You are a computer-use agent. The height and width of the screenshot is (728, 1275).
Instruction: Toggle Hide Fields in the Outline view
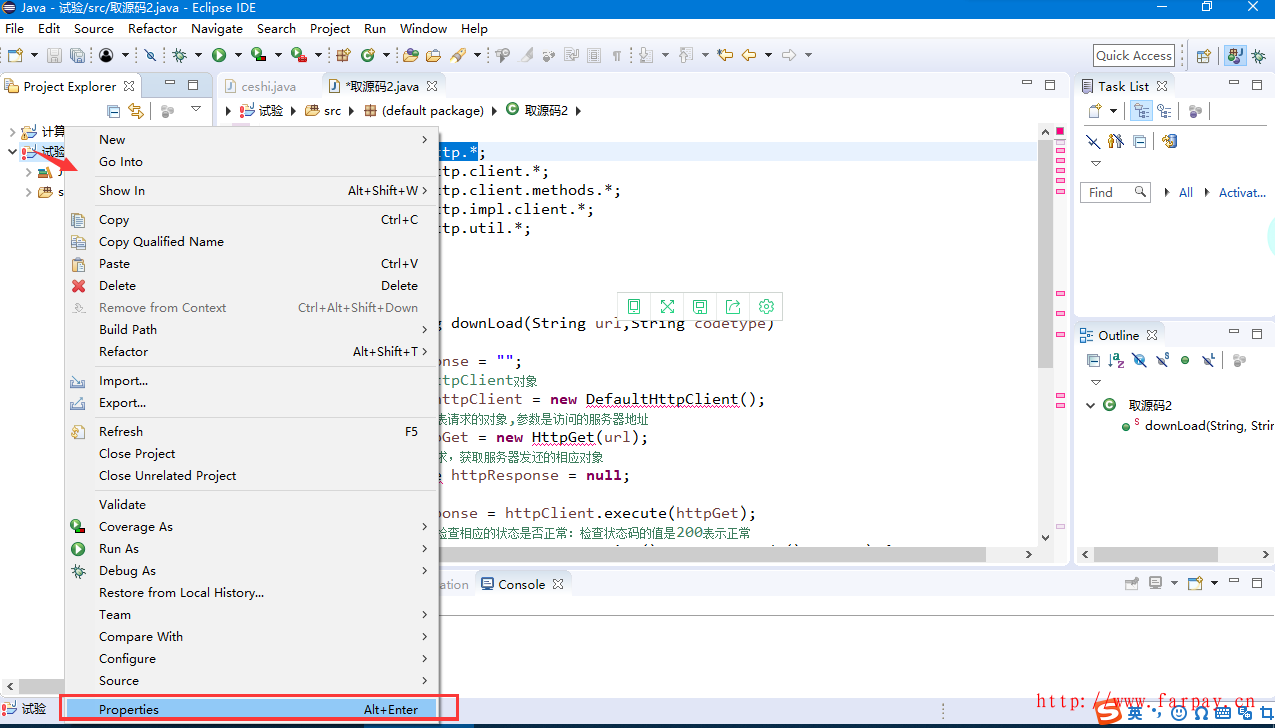pyautogui.click(x=1139, y=360)
